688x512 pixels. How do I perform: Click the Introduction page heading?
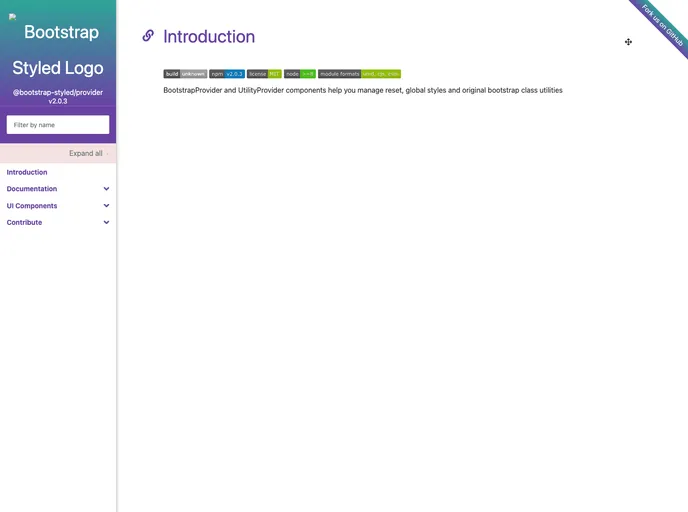click(x=209, y=36)
